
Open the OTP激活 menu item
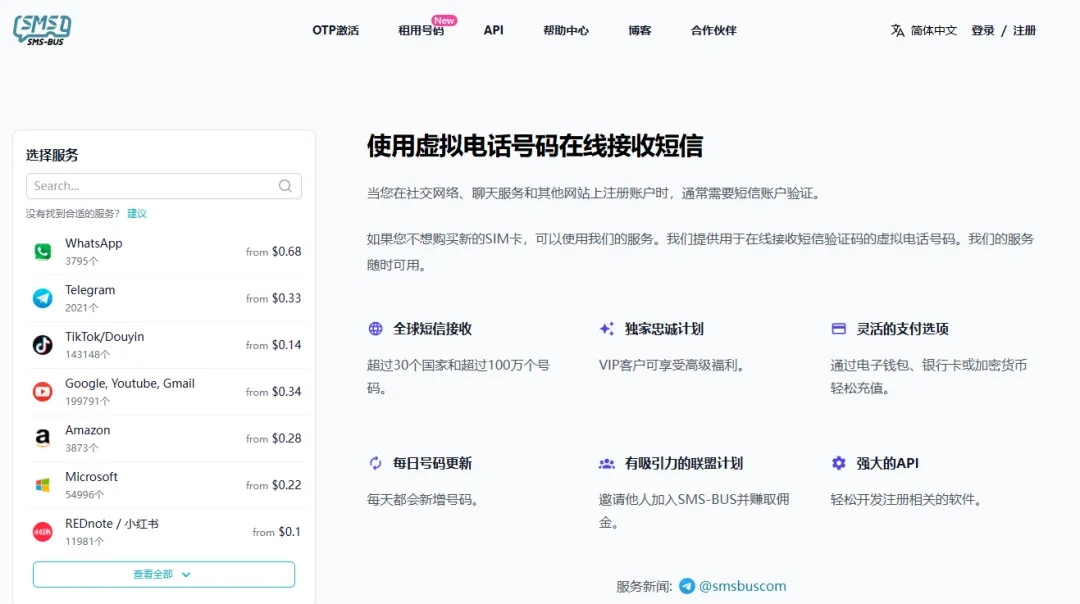click(x=335, y=31)
